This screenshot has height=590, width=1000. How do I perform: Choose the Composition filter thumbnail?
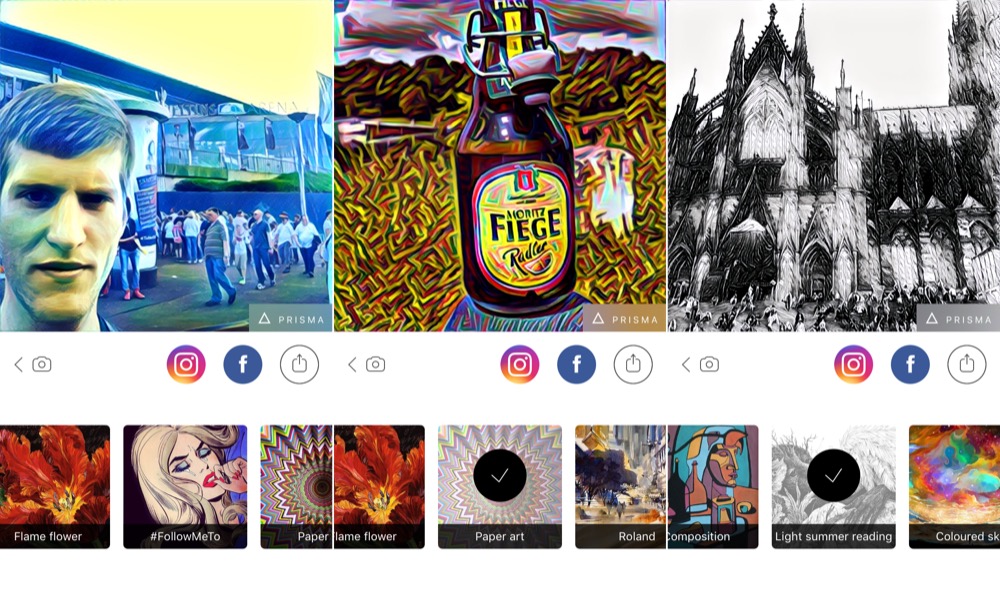713,487
